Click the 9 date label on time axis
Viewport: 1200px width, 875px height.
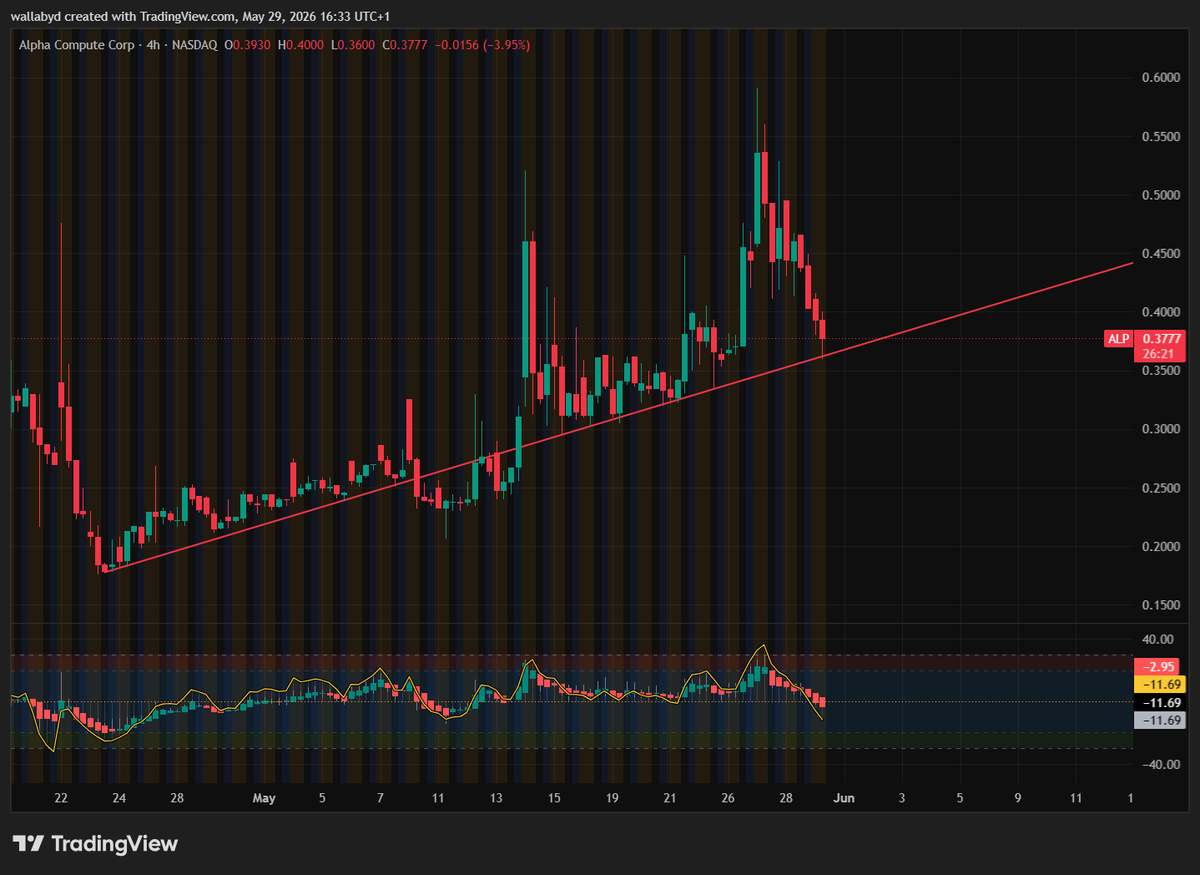click(x=1018, y=798)
